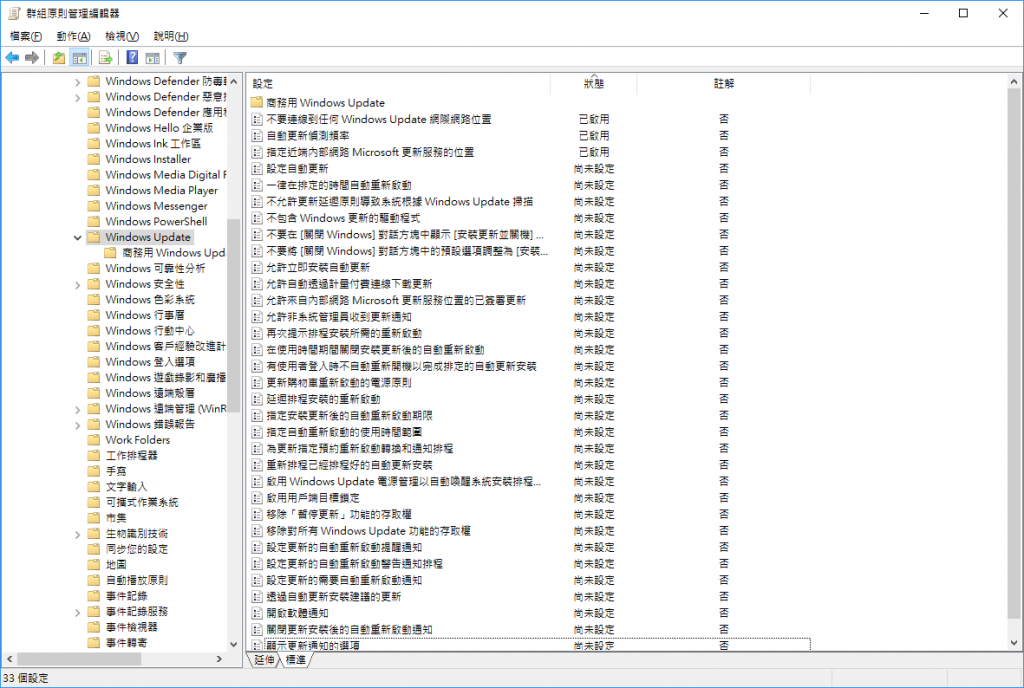Select policy 透過自動更新安裝建議的更新
The image size is (1024, 688).
pos(334,597)
